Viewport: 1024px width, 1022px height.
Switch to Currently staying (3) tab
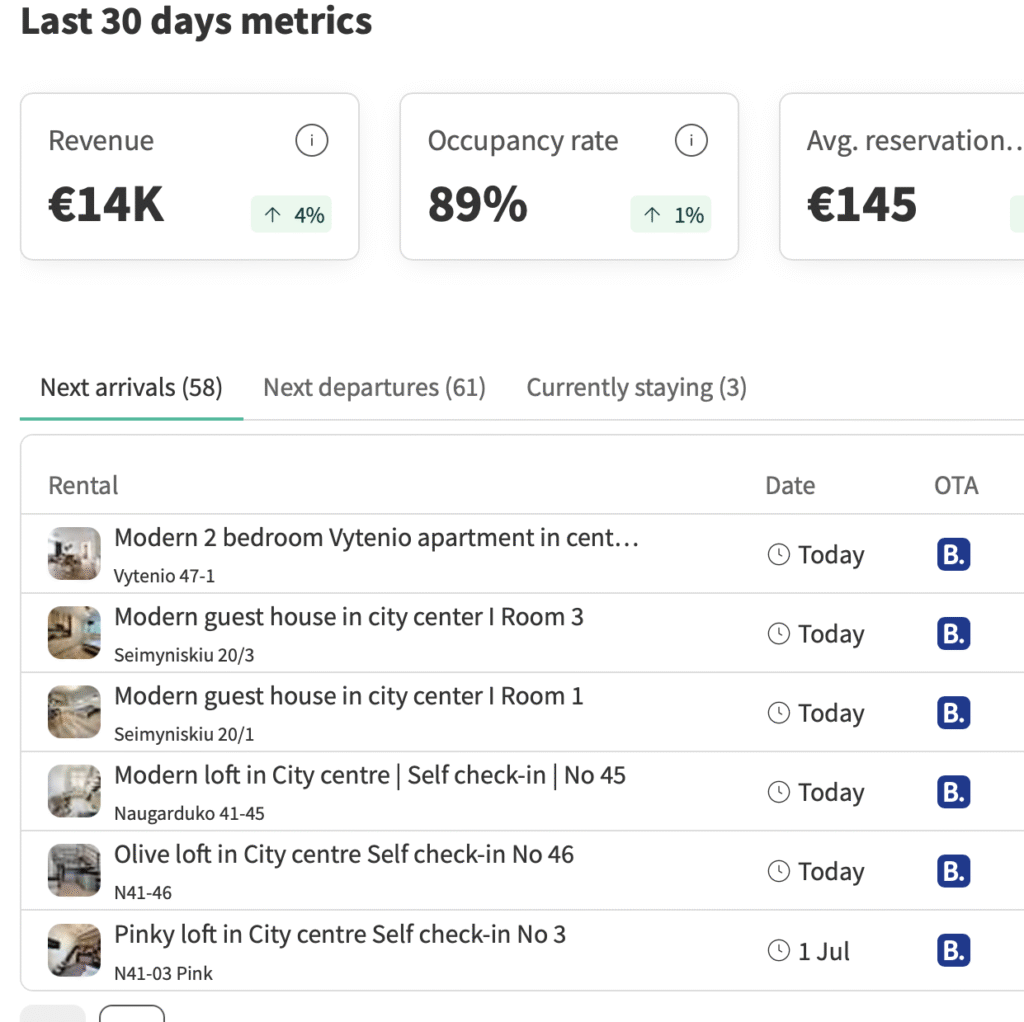point(636,387)
